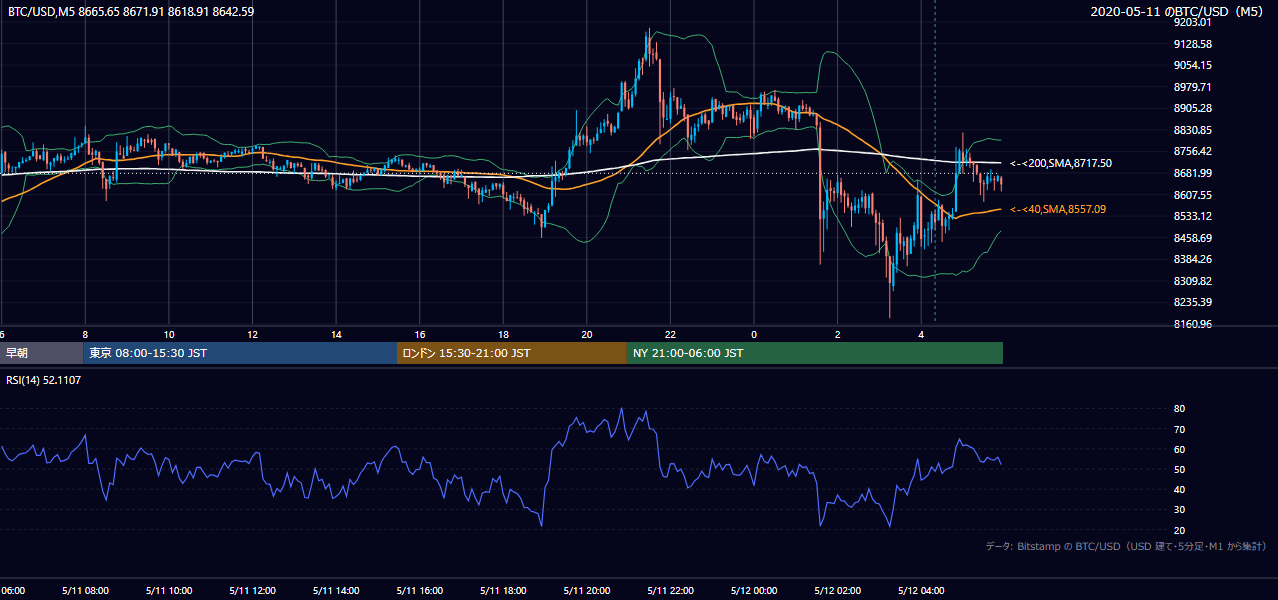The image size is (1278, 600).
Task: Click the RSI(14) 52.1107 indicator label
Action: click(x=44, y=380)
